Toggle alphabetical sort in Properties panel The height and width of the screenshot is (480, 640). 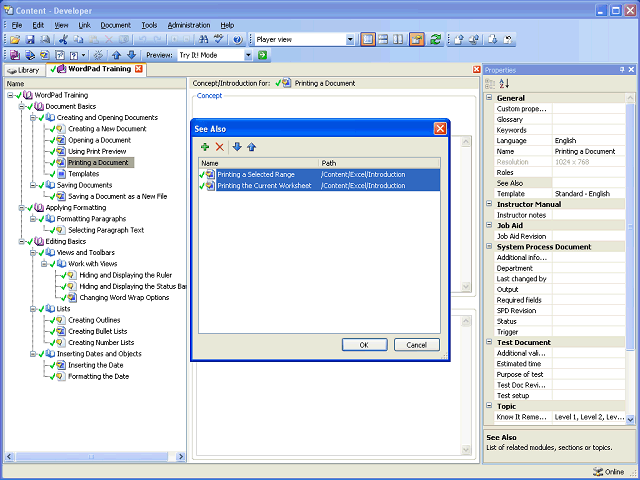point(504,84)
